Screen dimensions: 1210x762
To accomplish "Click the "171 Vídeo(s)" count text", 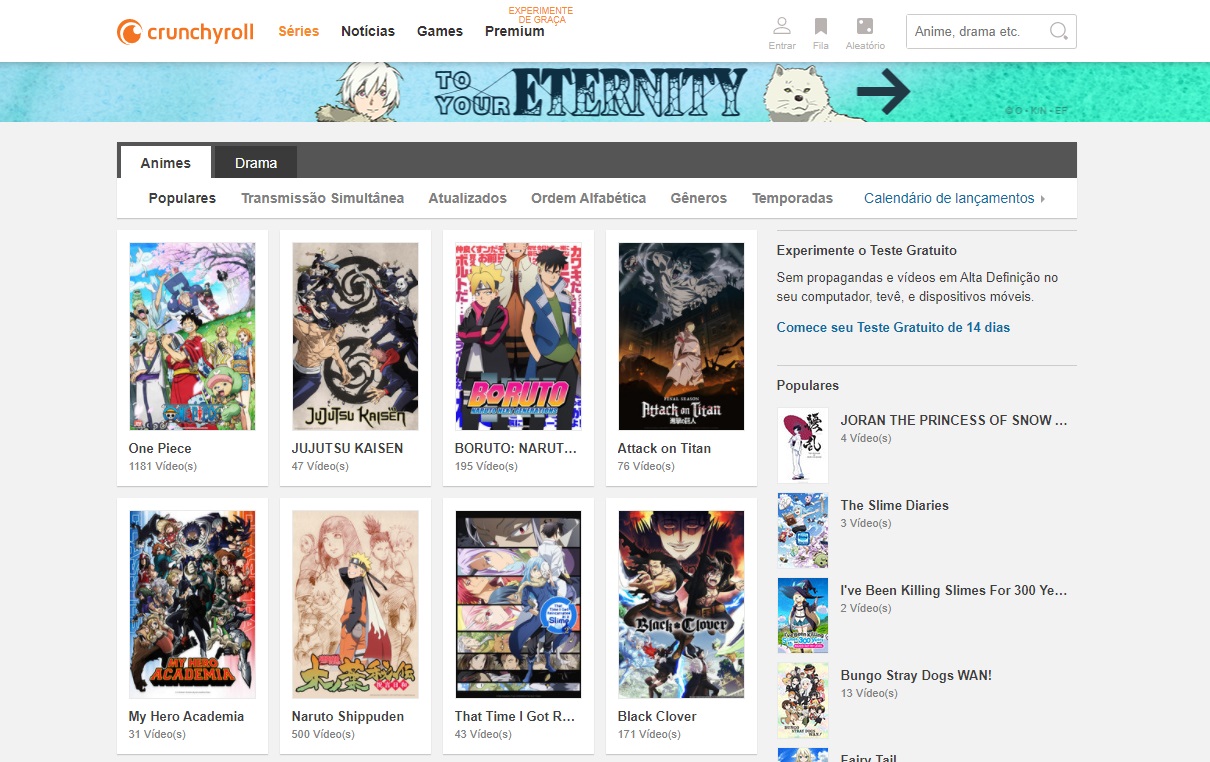I will click(649, 734).
